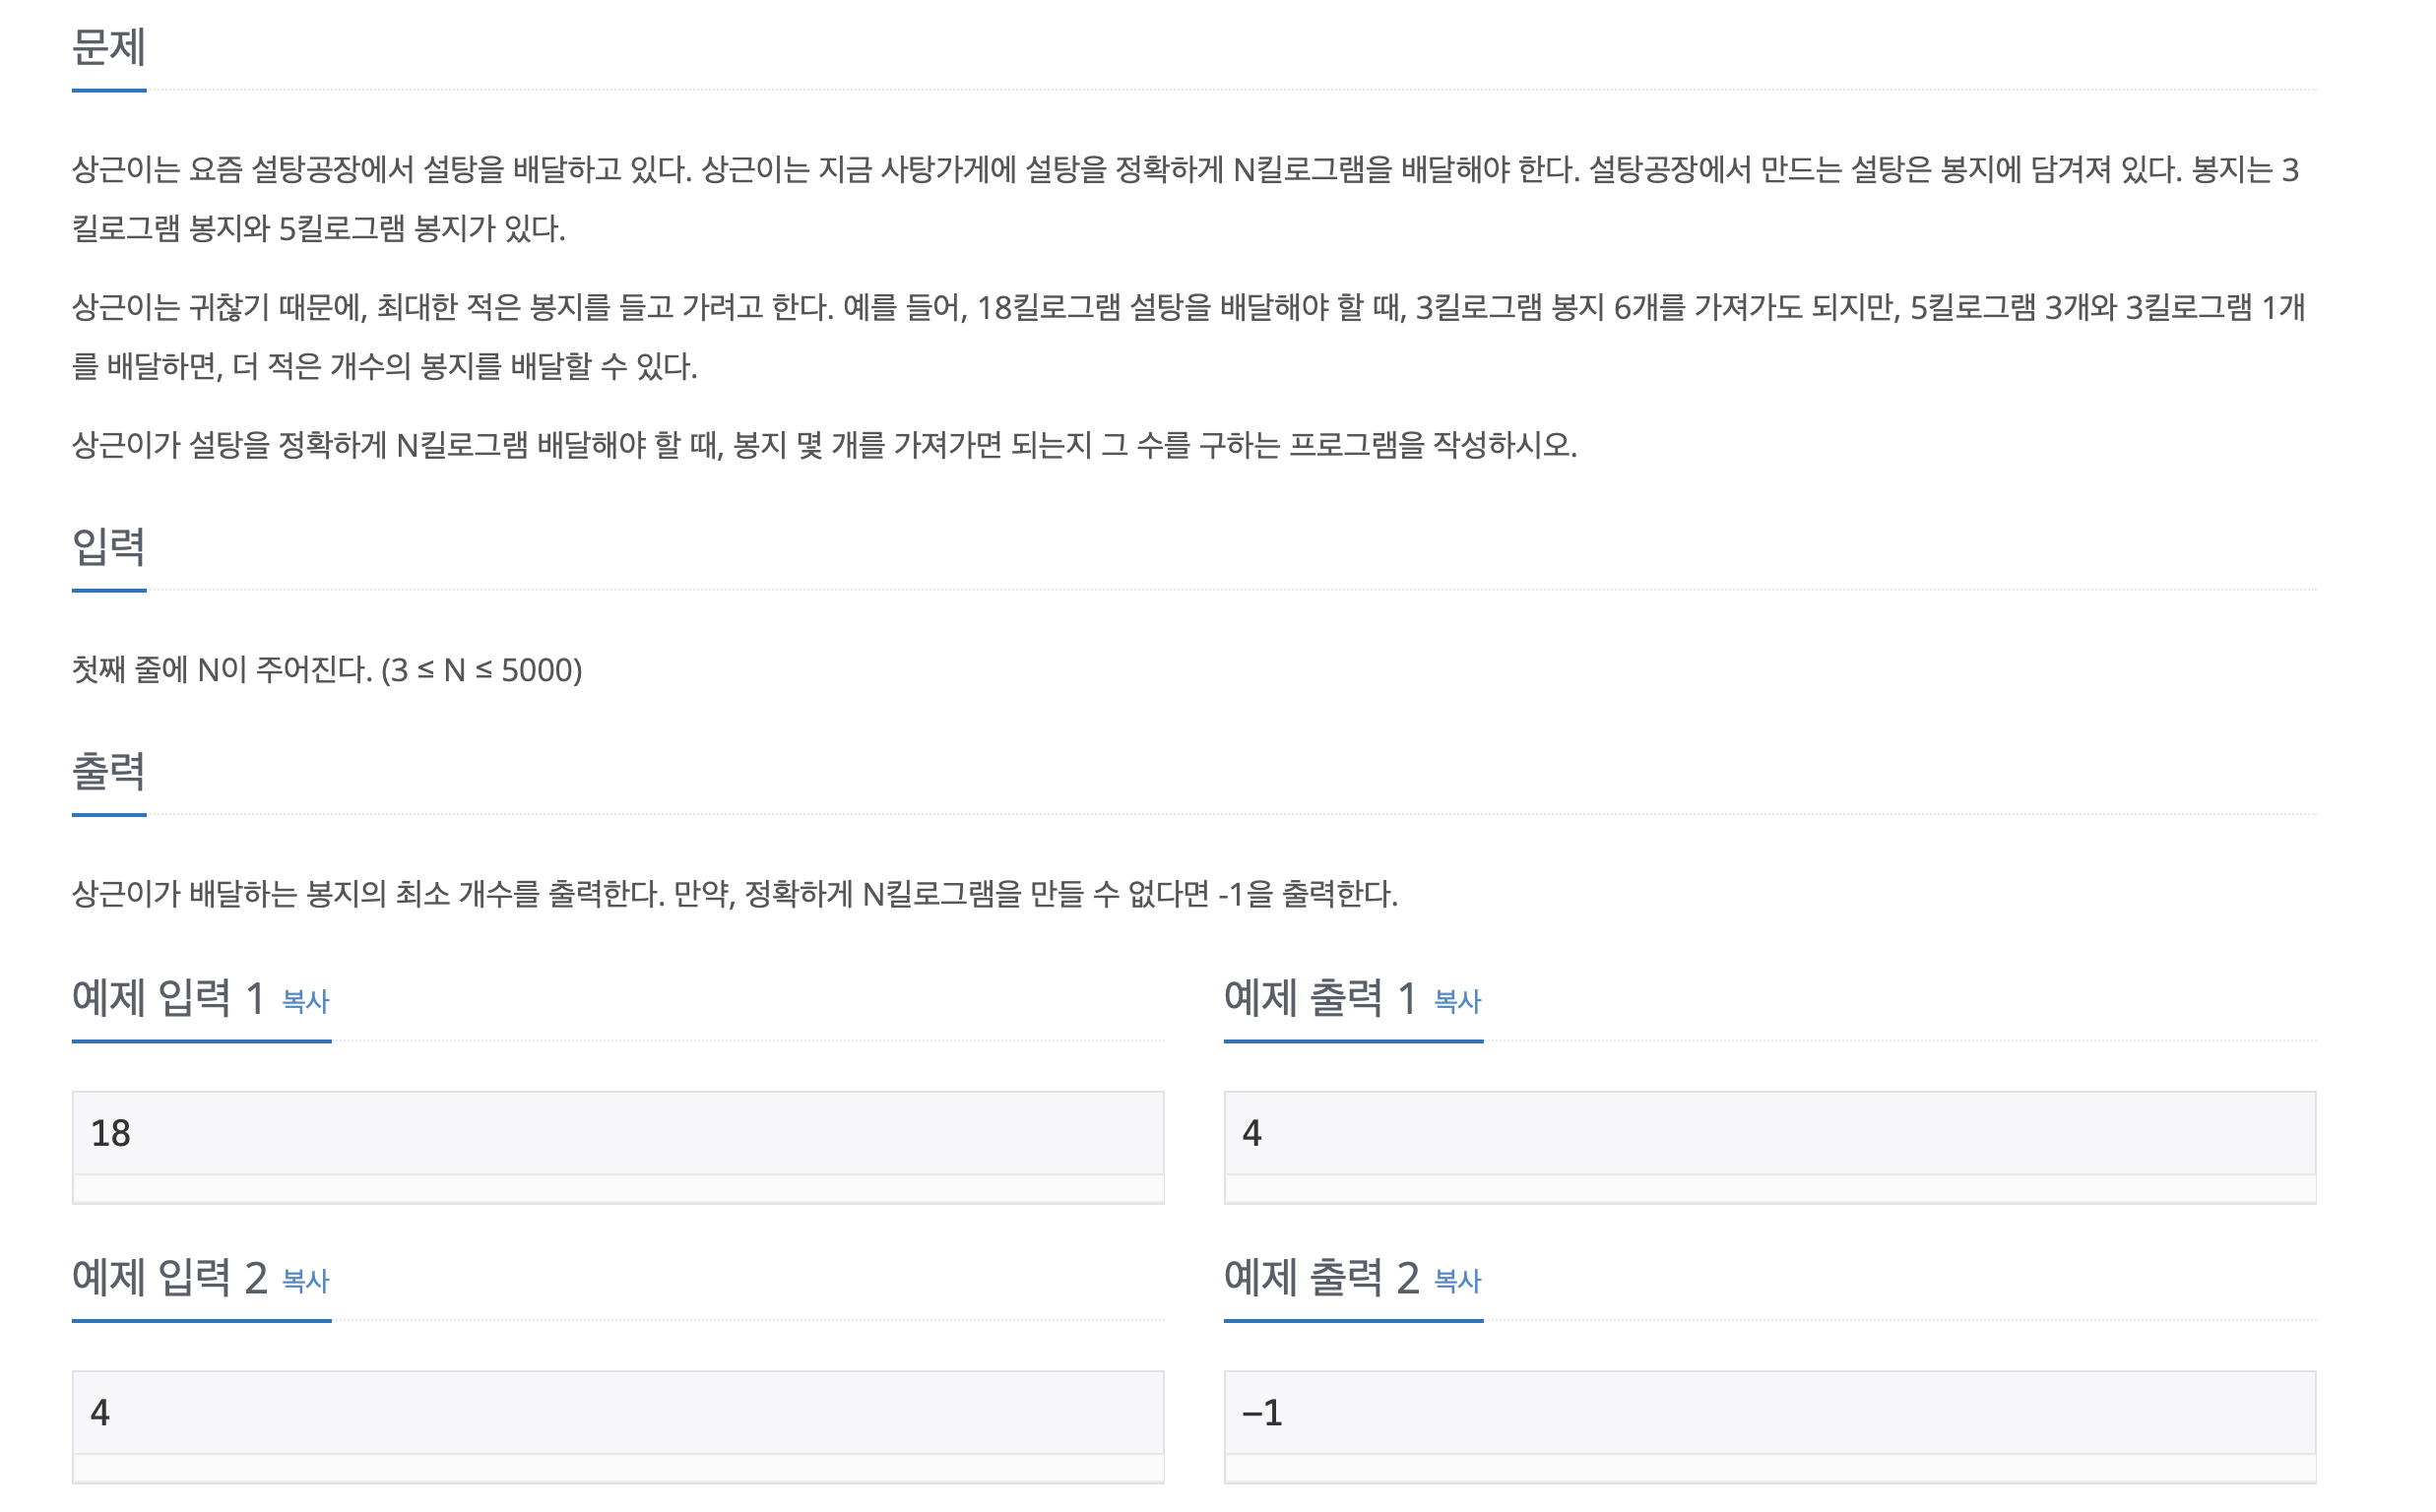This screenshot has width=2436, height=1512.
Task: Click the 예제 출력 1 heading
Action: (1320, 999)
